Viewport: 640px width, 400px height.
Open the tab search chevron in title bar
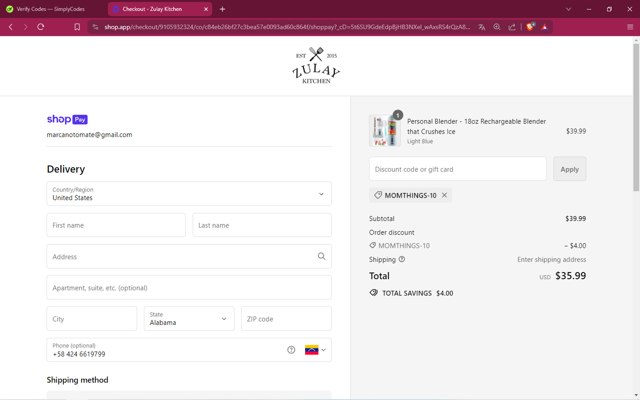tap(568, 9)
